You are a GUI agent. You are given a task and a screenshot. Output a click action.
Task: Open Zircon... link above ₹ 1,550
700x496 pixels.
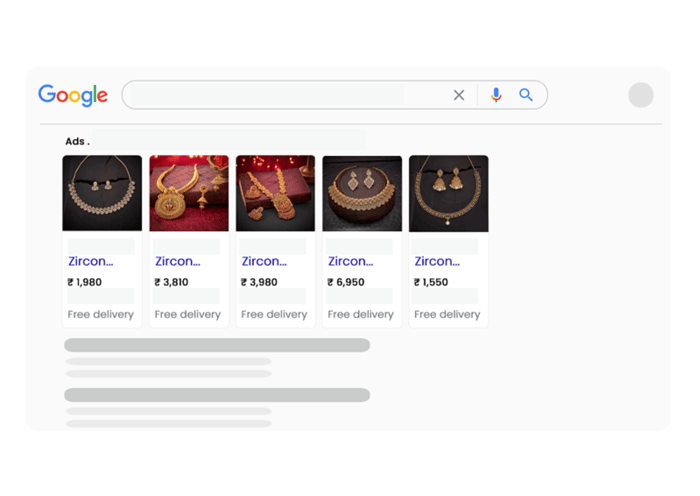coord(437,261)
